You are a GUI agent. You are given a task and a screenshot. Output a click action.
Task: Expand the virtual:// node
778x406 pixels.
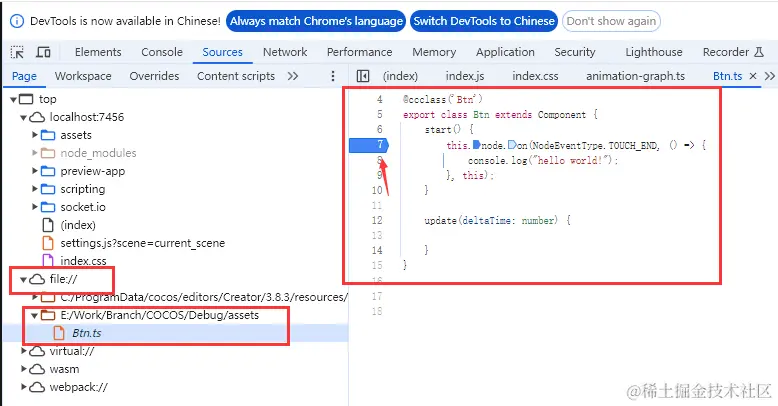coord(23,351)
